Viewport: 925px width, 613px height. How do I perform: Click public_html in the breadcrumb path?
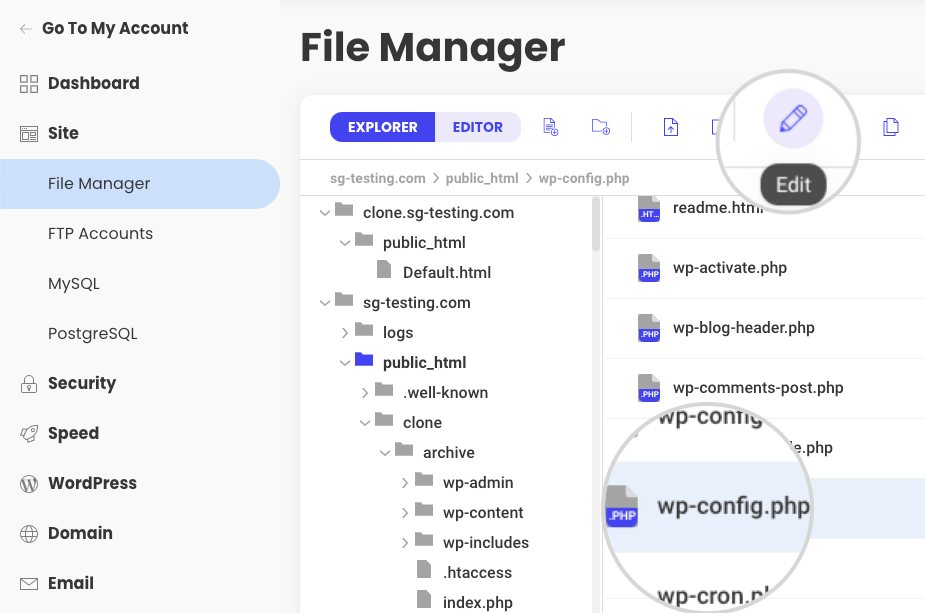click(x=483, y=178)
